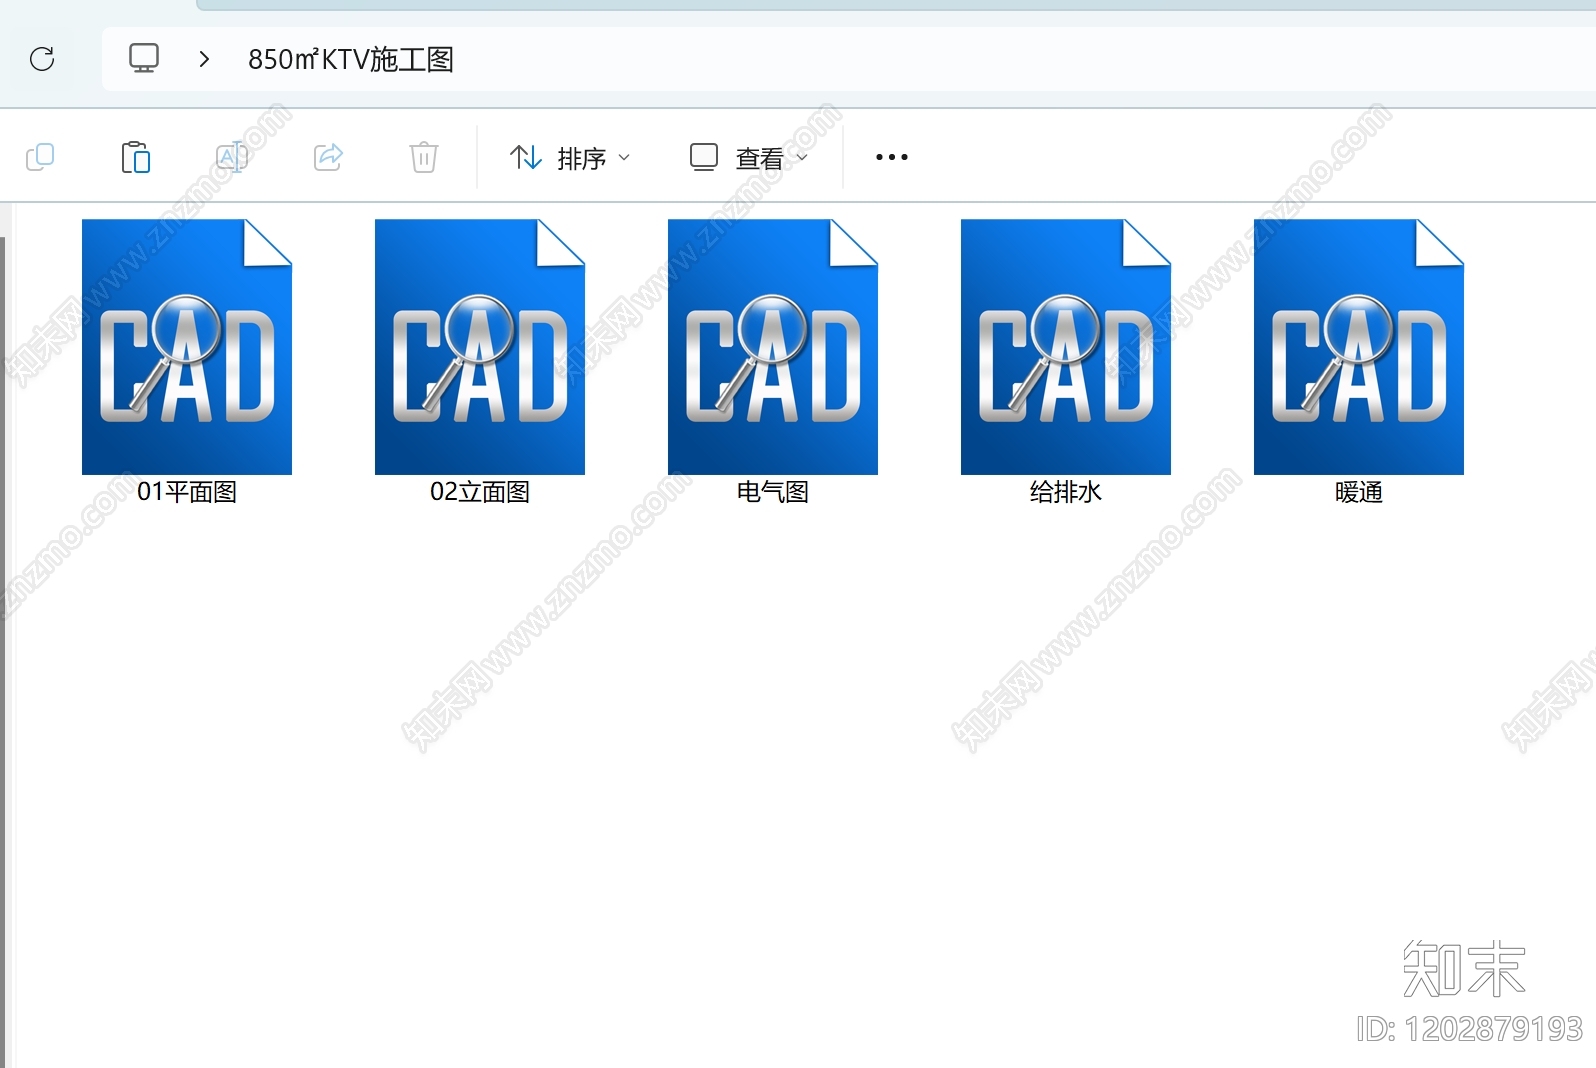The height and width of the screenshot is (1068, 1596).
Task: Click the rename icon in toolbar
Action: pos(232,157)
